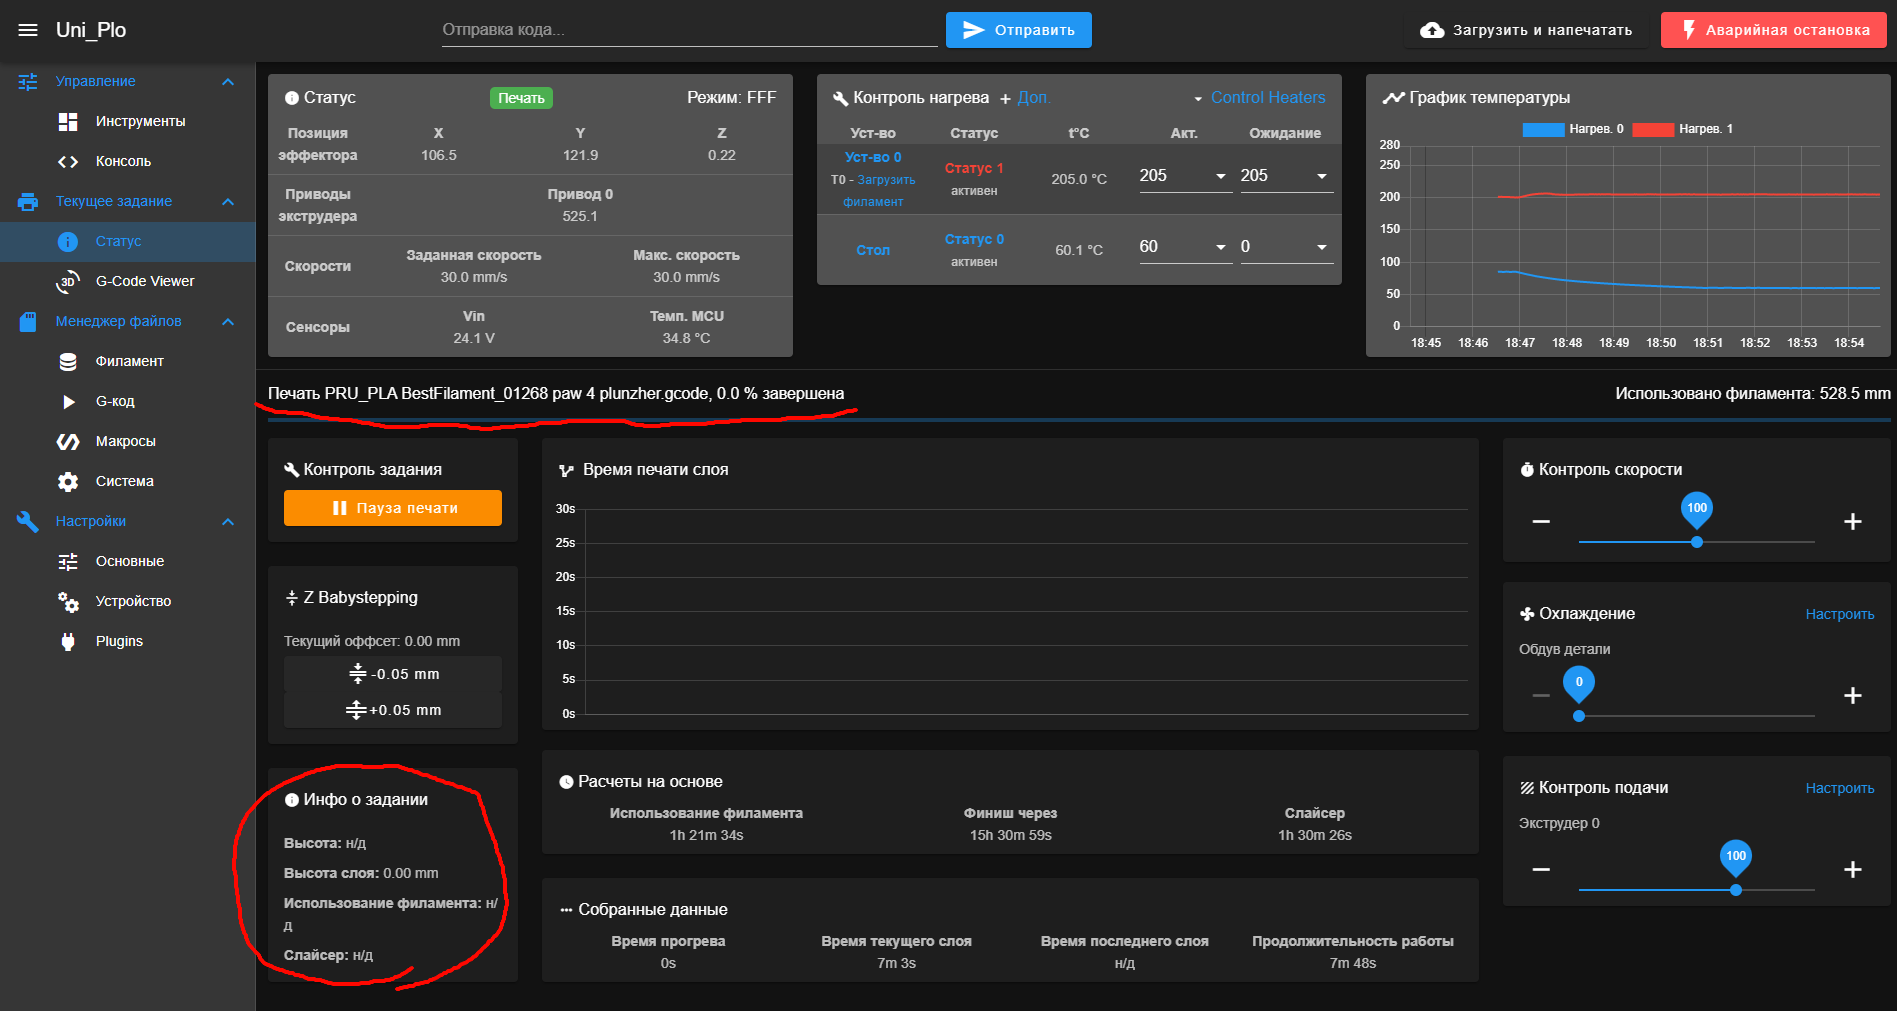Screen dimensions: 1897x1011
Task: Click the Инструменты dashboard icon
Action: tap(68, 121)
